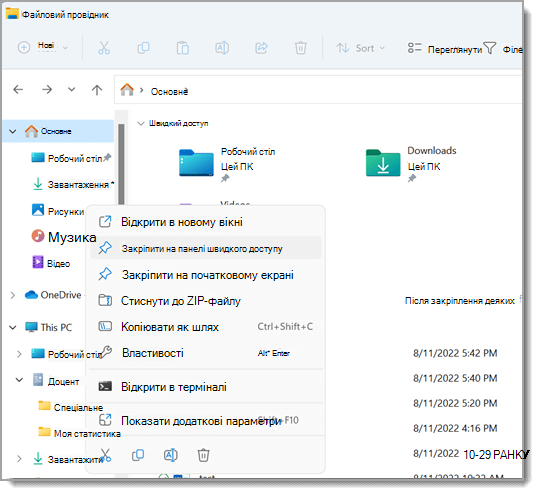
Task: Expand the OneDrive tree node
Action: click(x=13, y=295)
